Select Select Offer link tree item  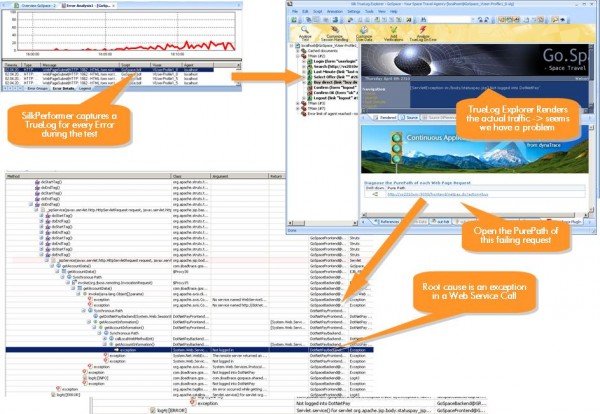pos(335,77)
